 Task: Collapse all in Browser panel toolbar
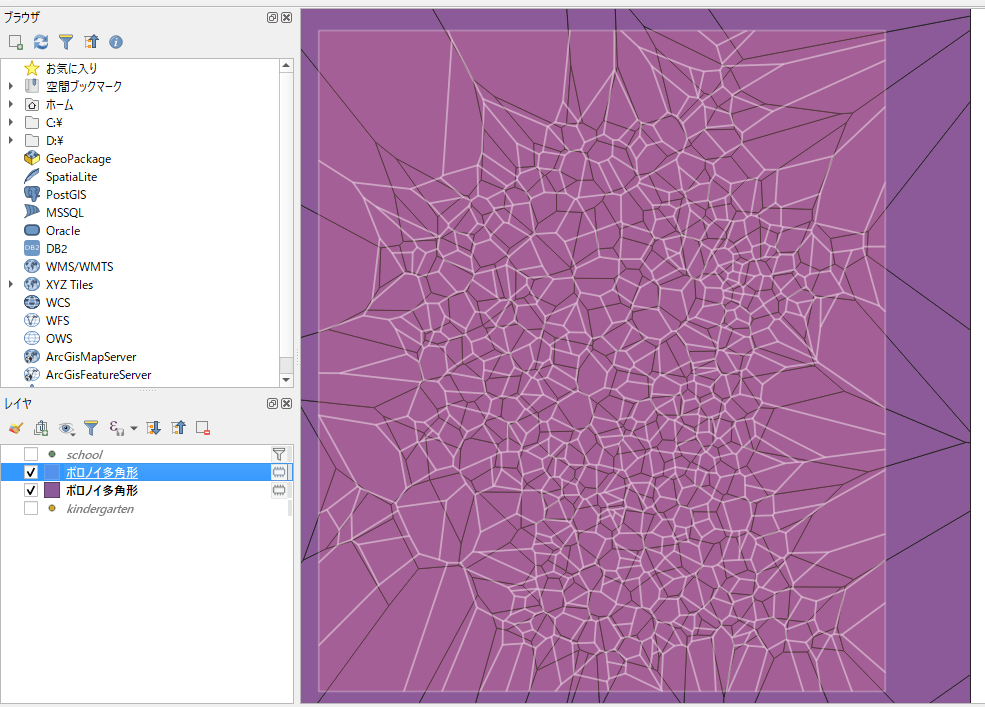point(91,42)
